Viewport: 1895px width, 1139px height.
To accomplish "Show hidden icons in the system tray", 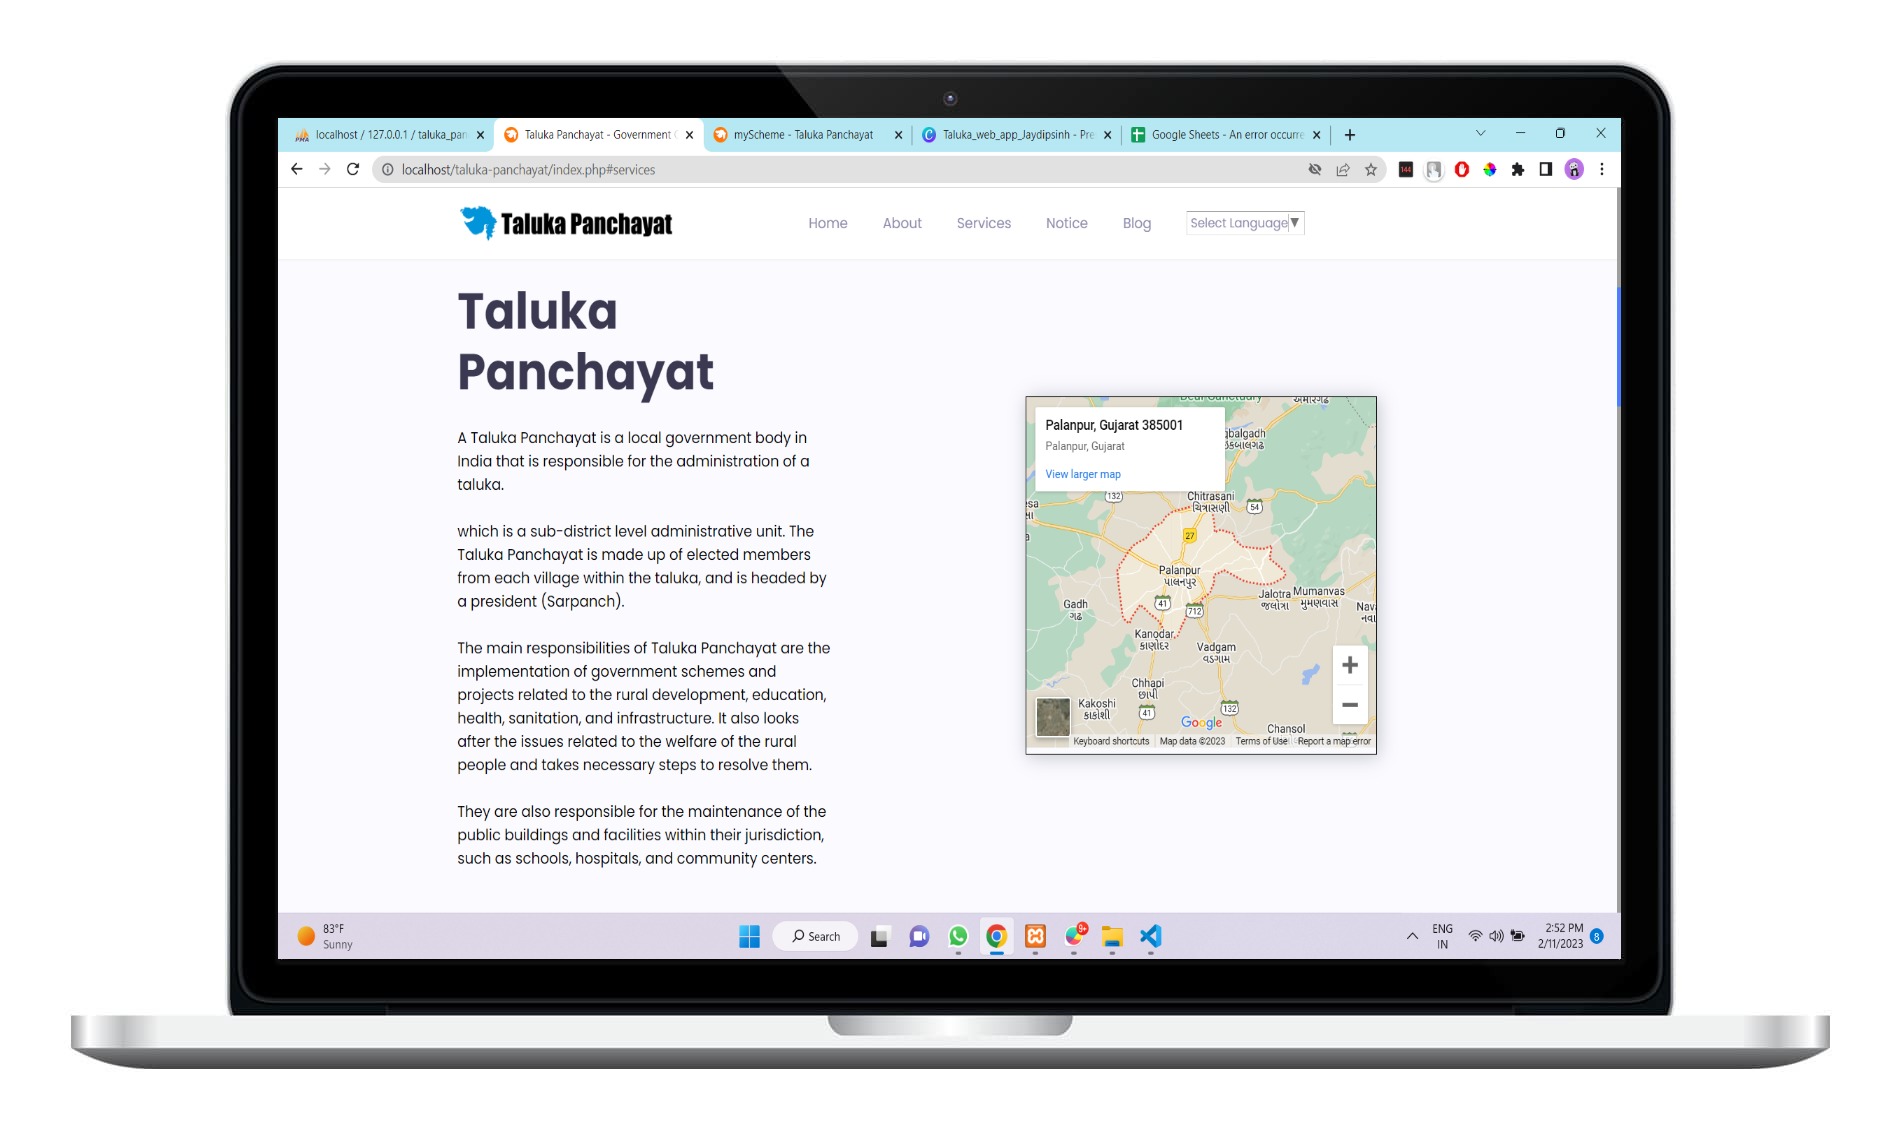I will (1412, 937).
